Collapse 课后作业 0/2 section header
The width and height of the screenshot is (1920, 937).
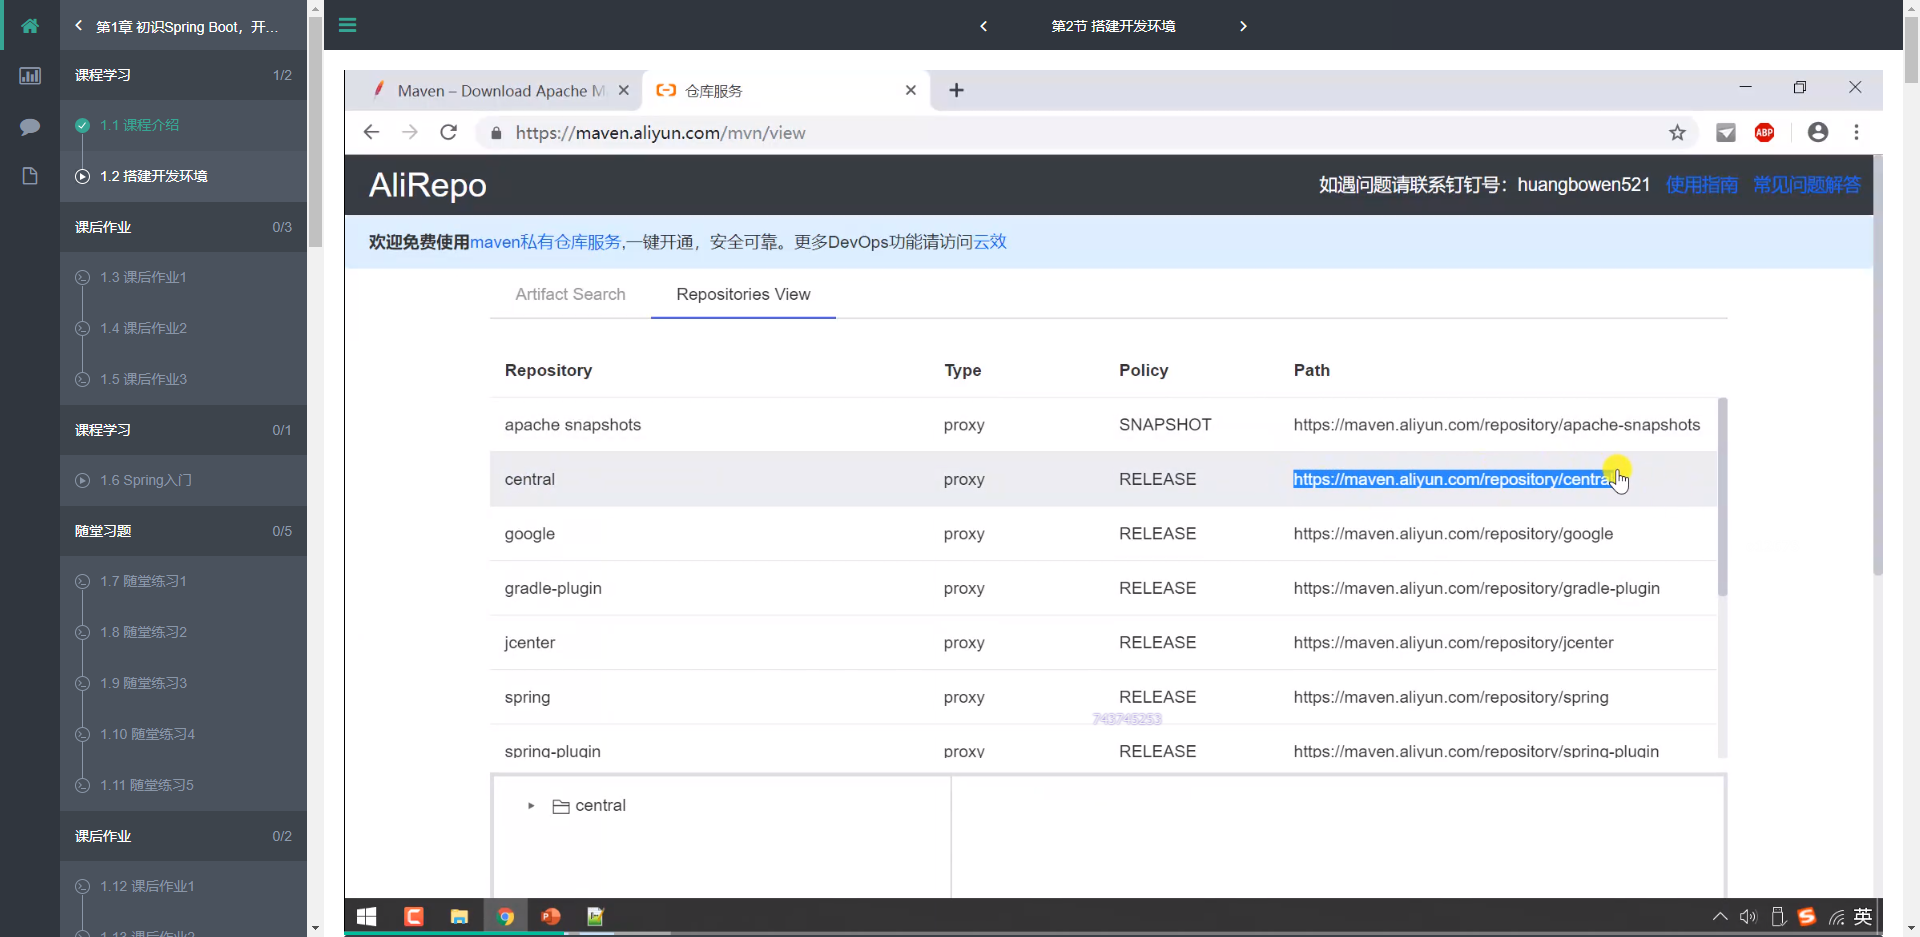(183, 836)
